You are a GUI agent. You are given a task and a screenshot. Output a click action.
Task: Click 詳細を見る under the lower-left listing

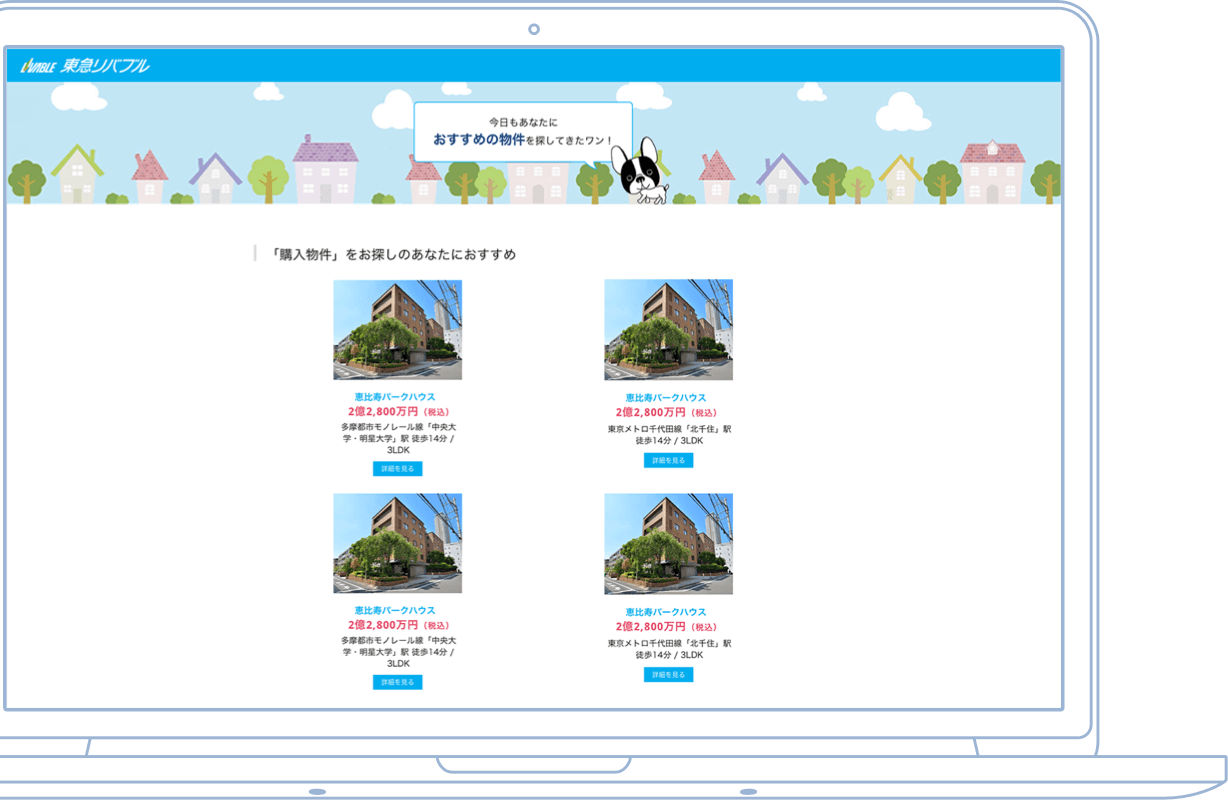pos(397,682)
